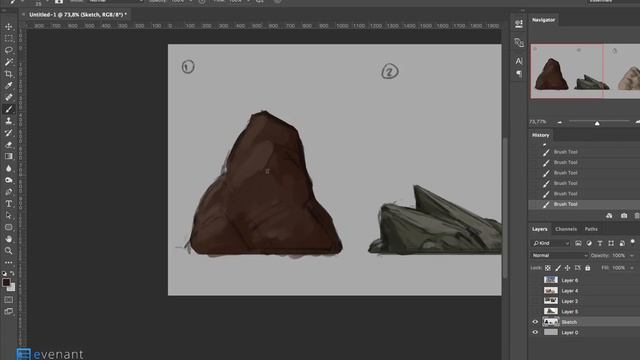Toggle lock image pixels brush icon

(x=558, y=268)
